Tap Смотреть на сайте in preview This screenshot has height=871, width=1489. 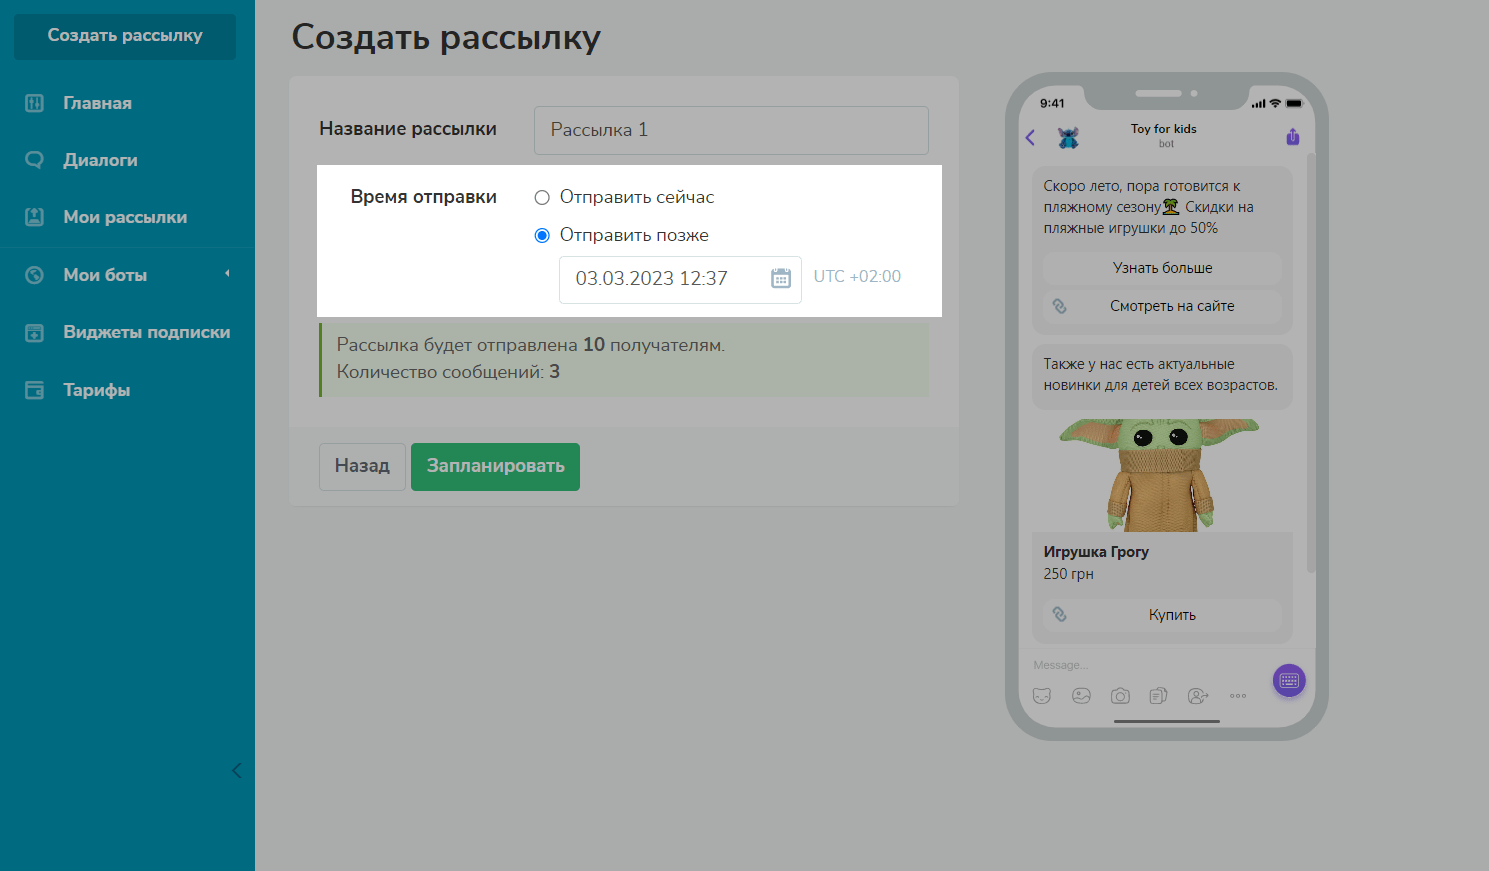(1162, 306)
